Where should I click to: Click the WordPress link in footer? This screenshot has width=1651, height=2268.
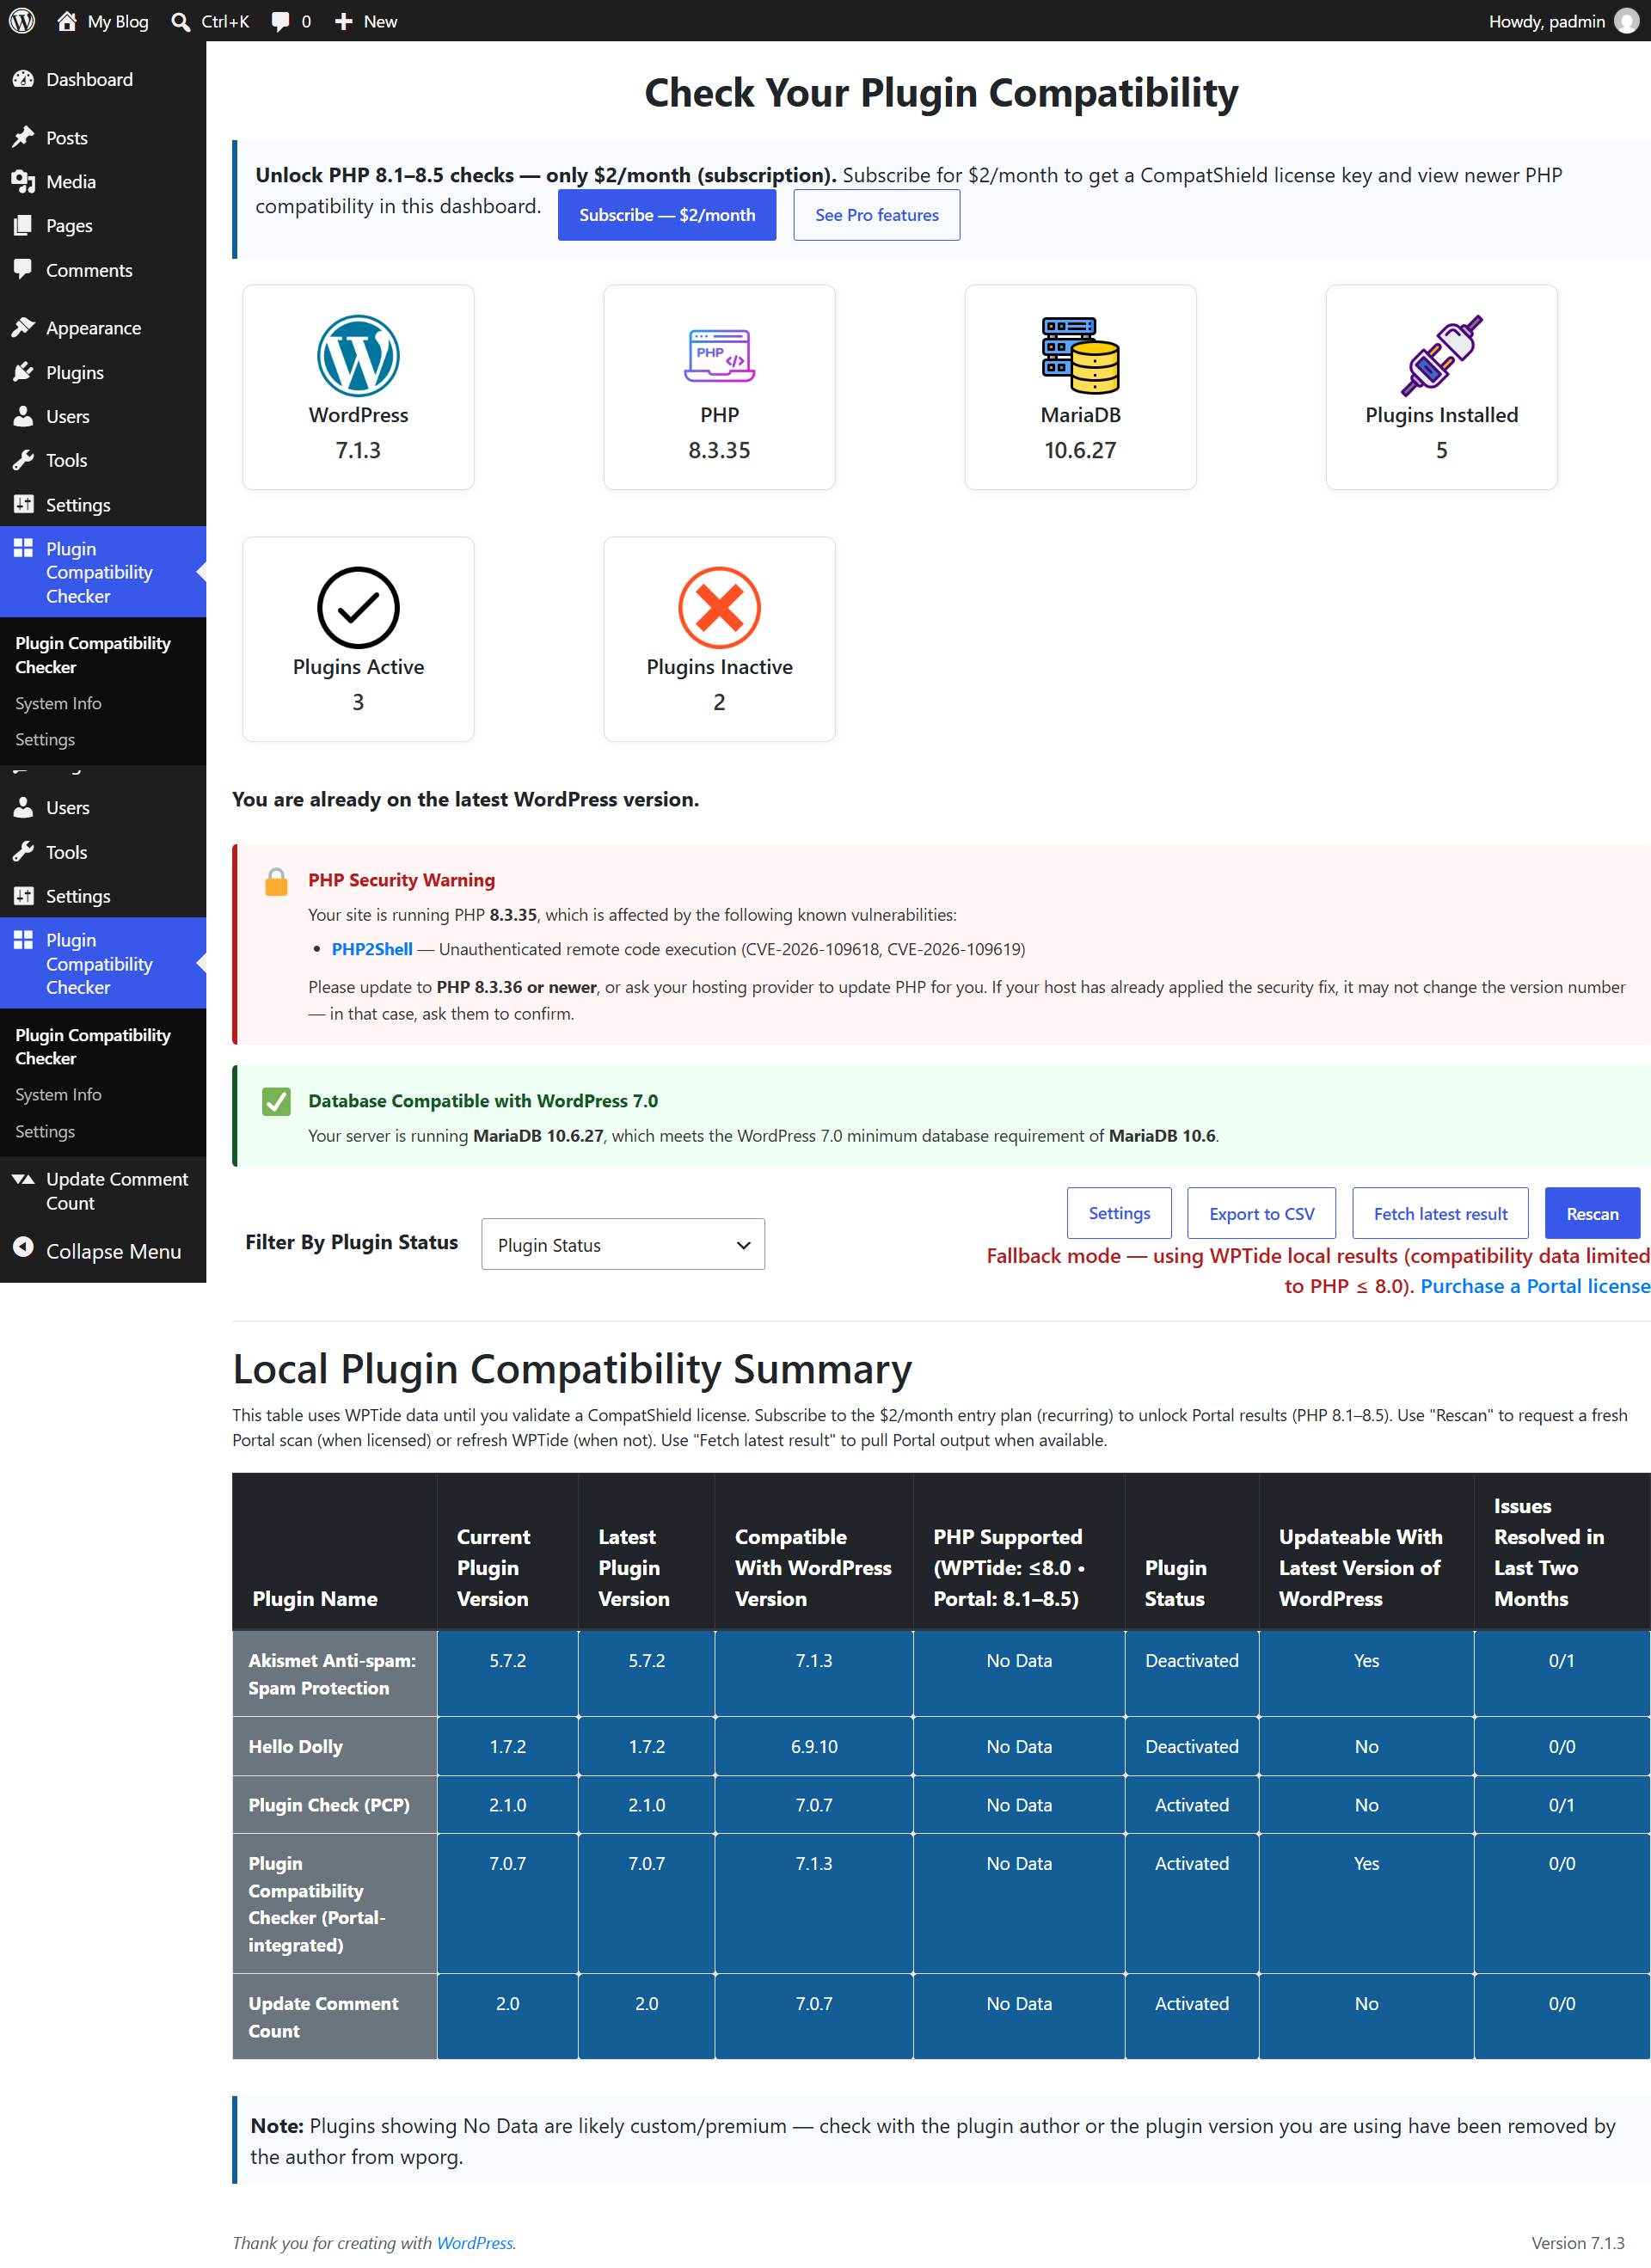[x=475, y=2243]
